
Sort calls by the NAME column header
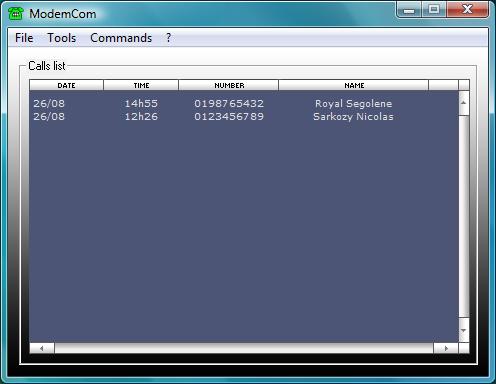[x=354, y=85]
